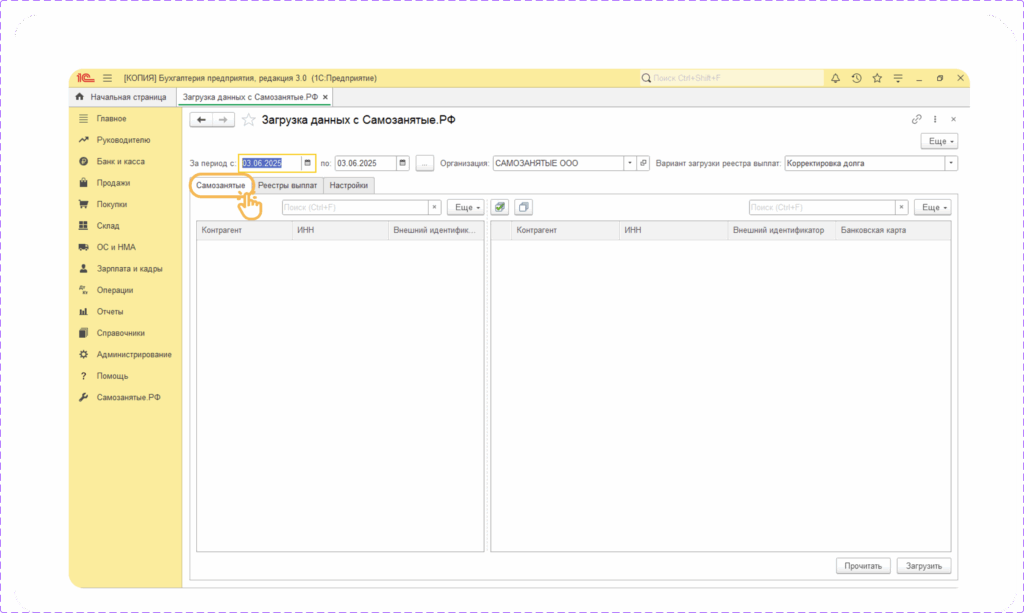Open the notifications bell in title bar
Image resolution: width=1024 pixels, height=613 pixels.
tap(835, 78)
